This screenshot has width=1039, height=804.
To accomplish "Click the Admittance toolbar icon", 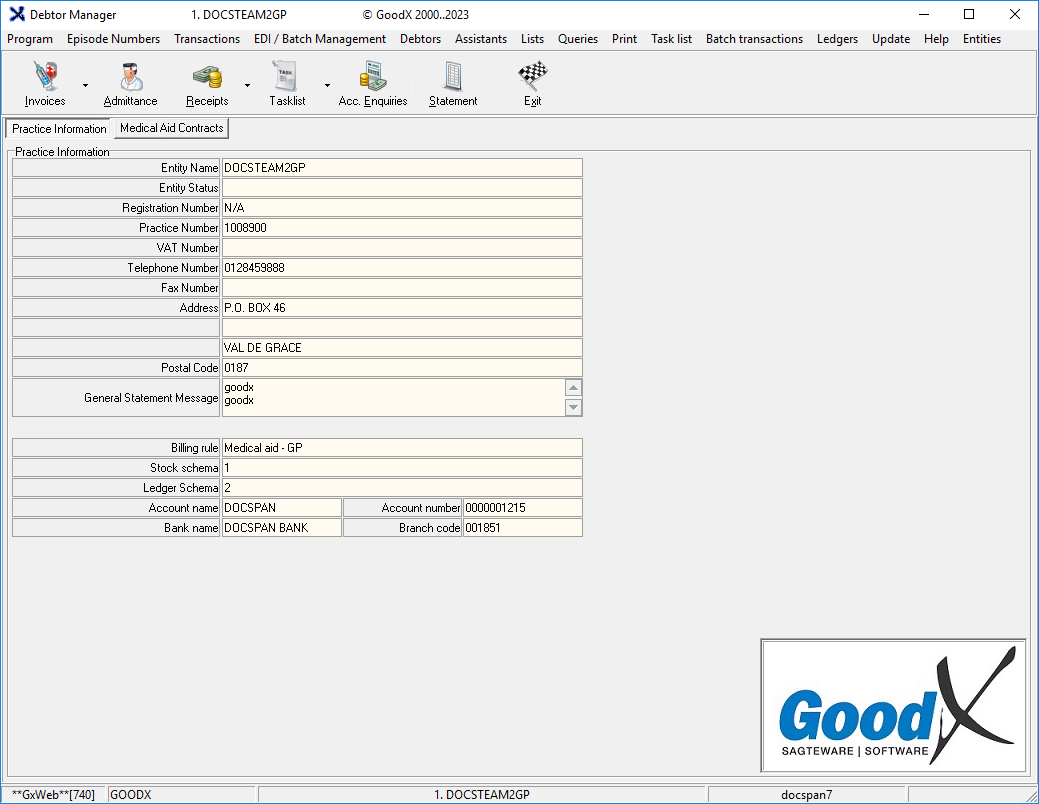I will click(x=130, y=83).
